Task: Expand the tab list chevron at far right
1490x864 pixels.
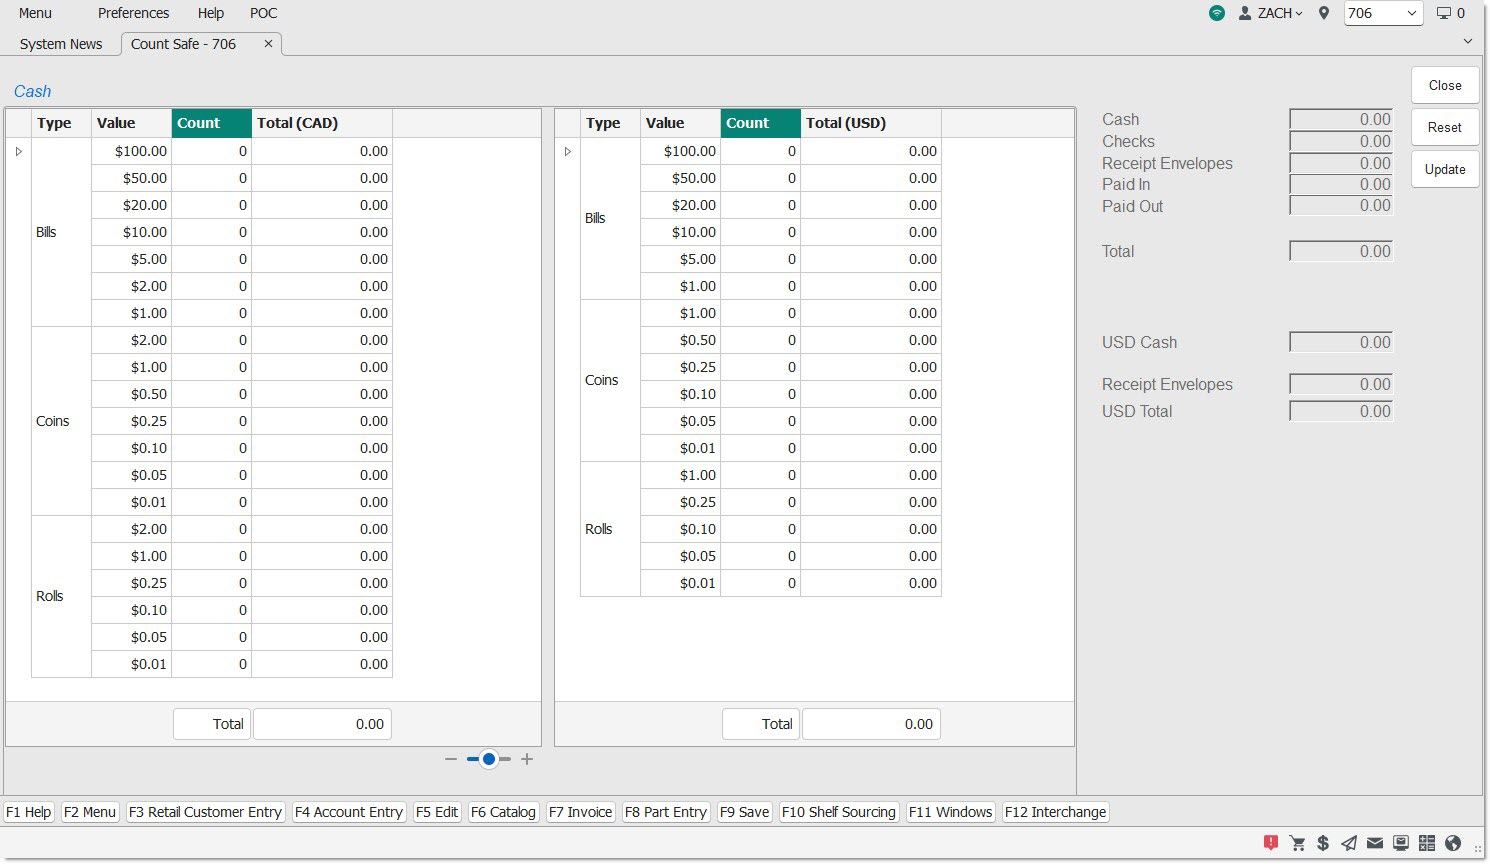Action: tap(1468, 42)
